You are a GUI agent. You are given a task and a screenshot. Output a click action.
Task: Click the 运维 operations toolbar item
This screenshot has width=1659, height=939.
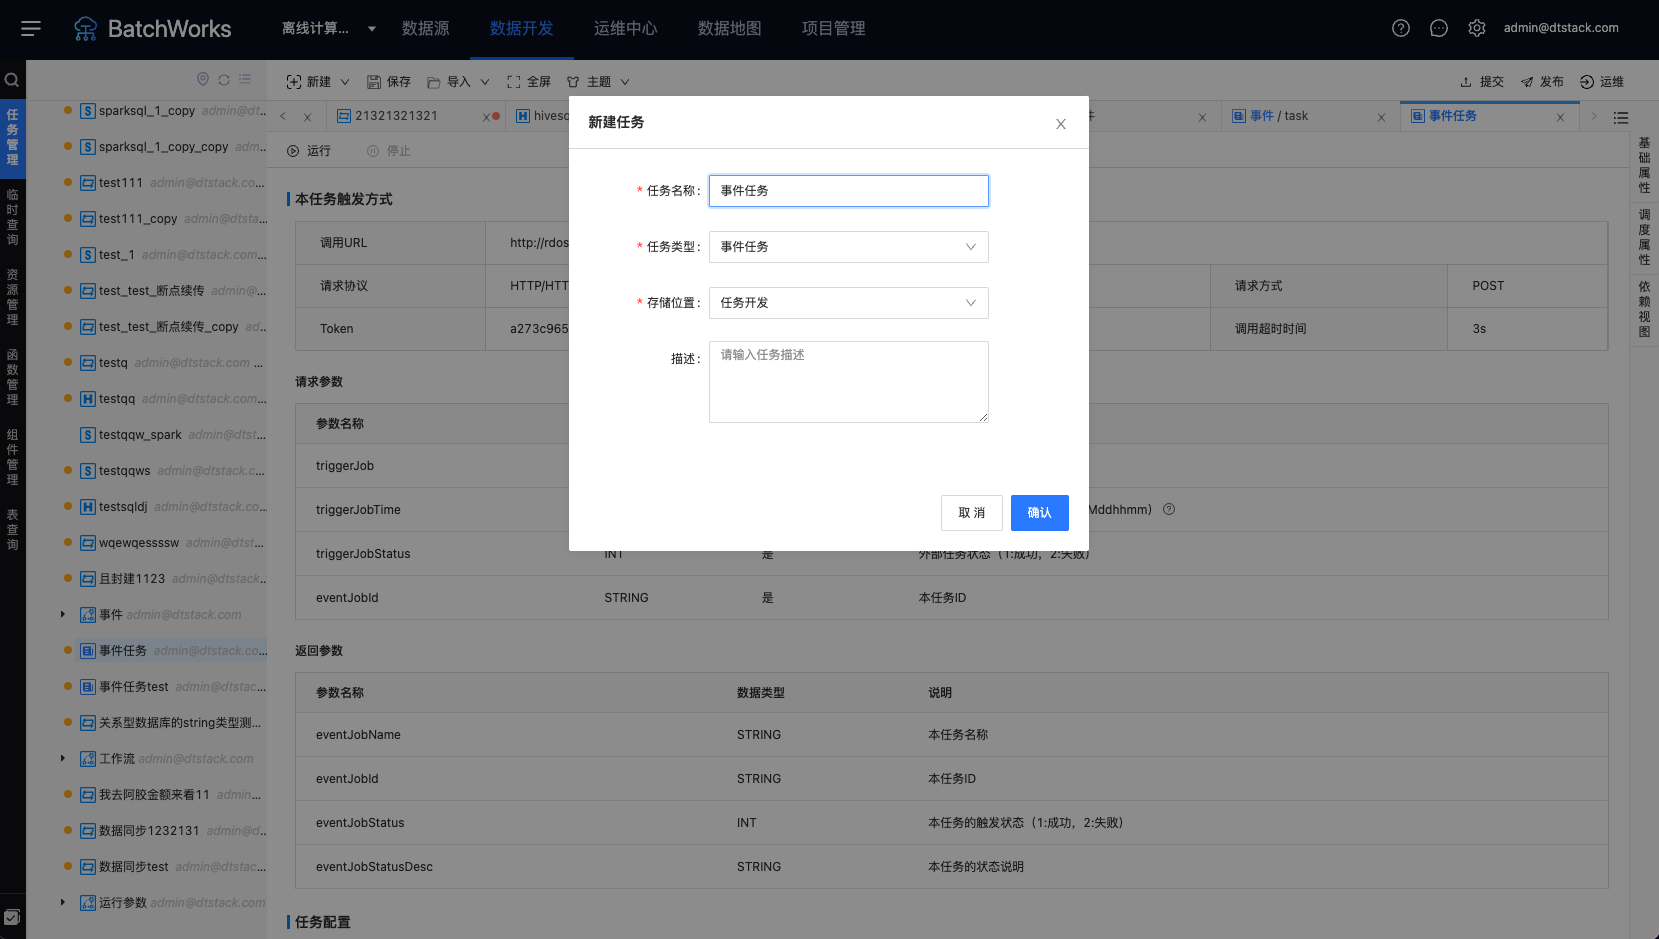[1602, 82]
